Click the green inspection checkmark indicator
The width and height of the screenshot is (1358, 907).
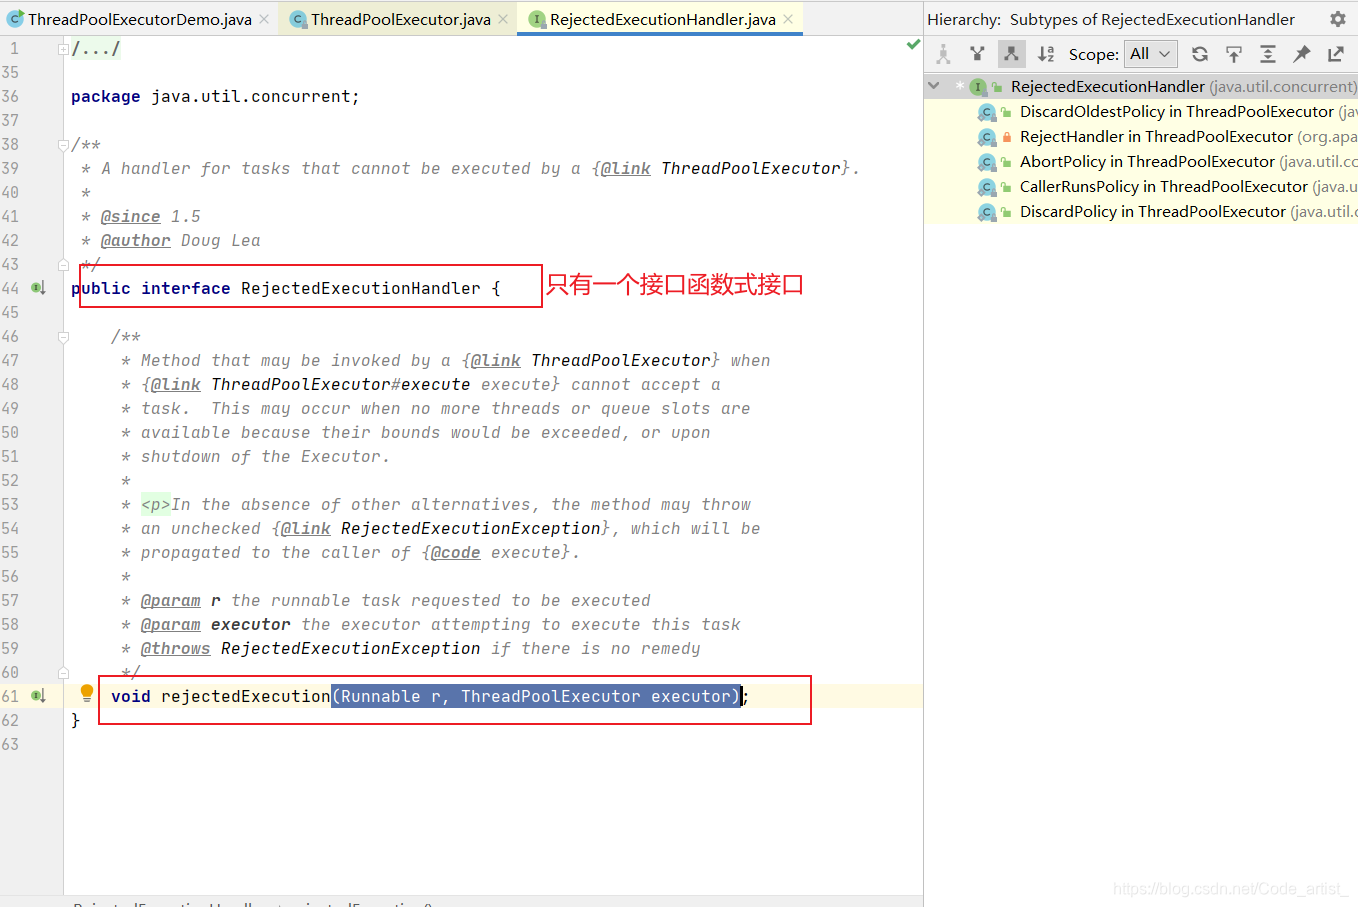913,44
